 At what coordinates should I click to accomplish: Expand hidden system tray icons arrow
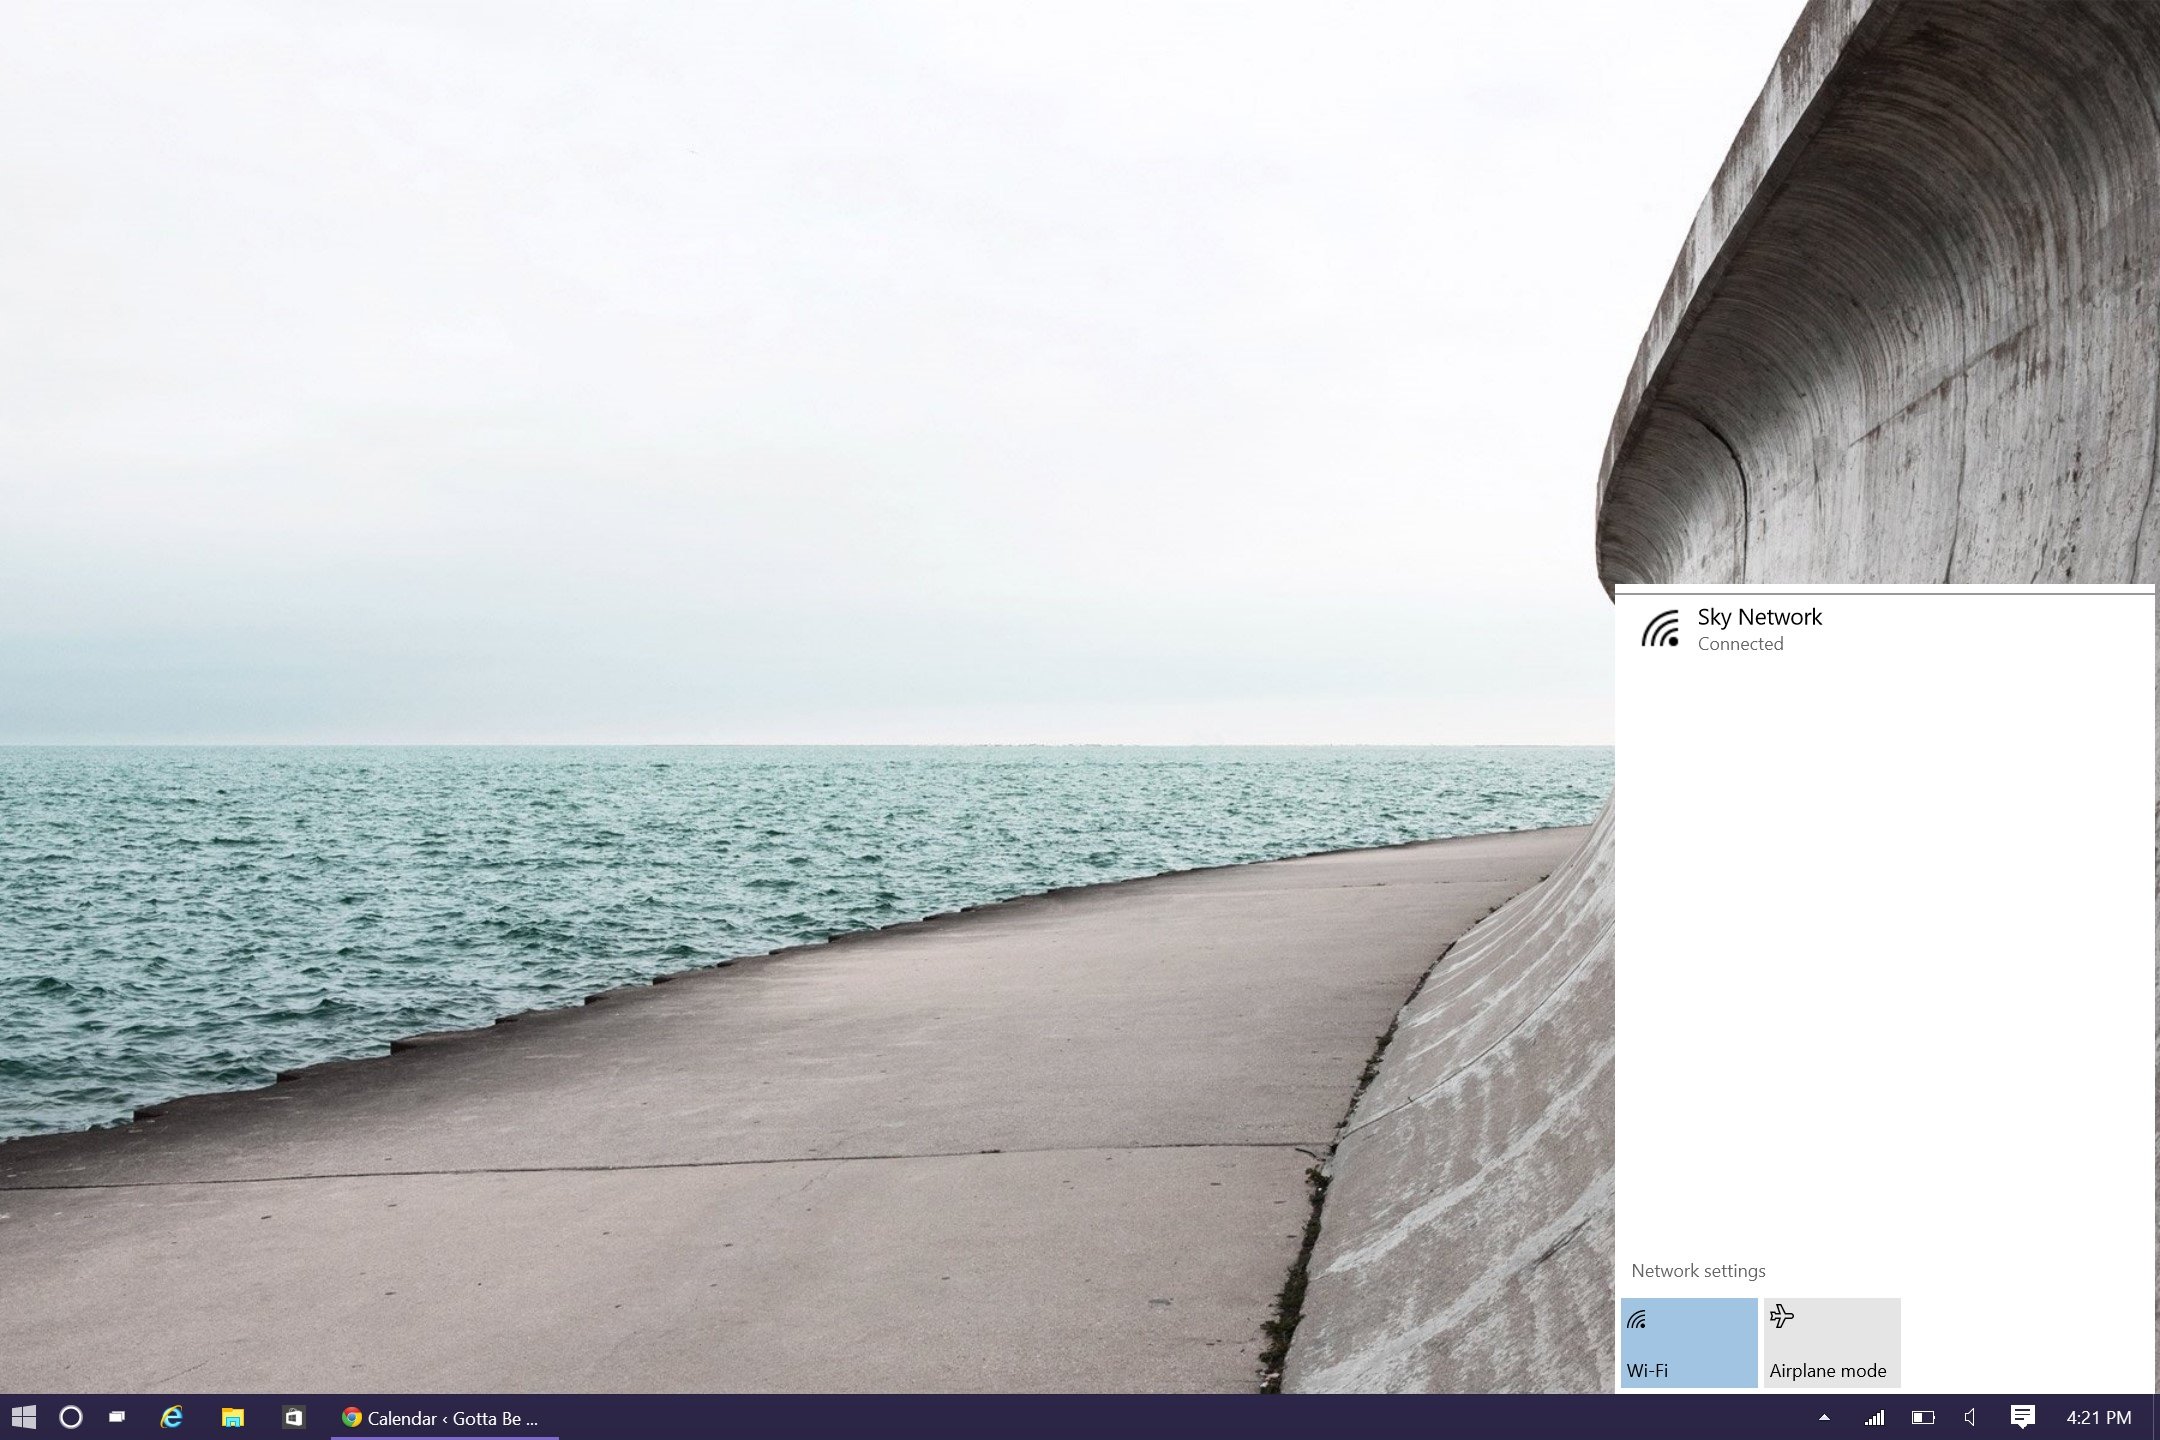[x=1824, y=1417]
